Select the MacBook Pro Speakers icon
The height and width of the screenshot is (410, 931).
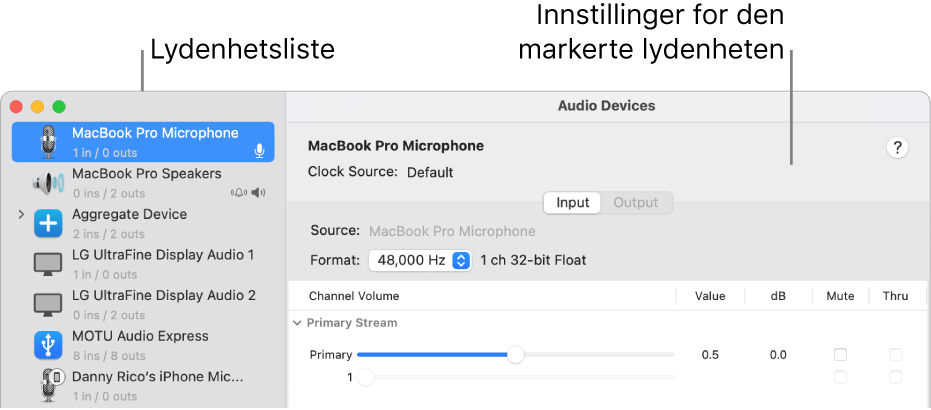pos(48,183)
